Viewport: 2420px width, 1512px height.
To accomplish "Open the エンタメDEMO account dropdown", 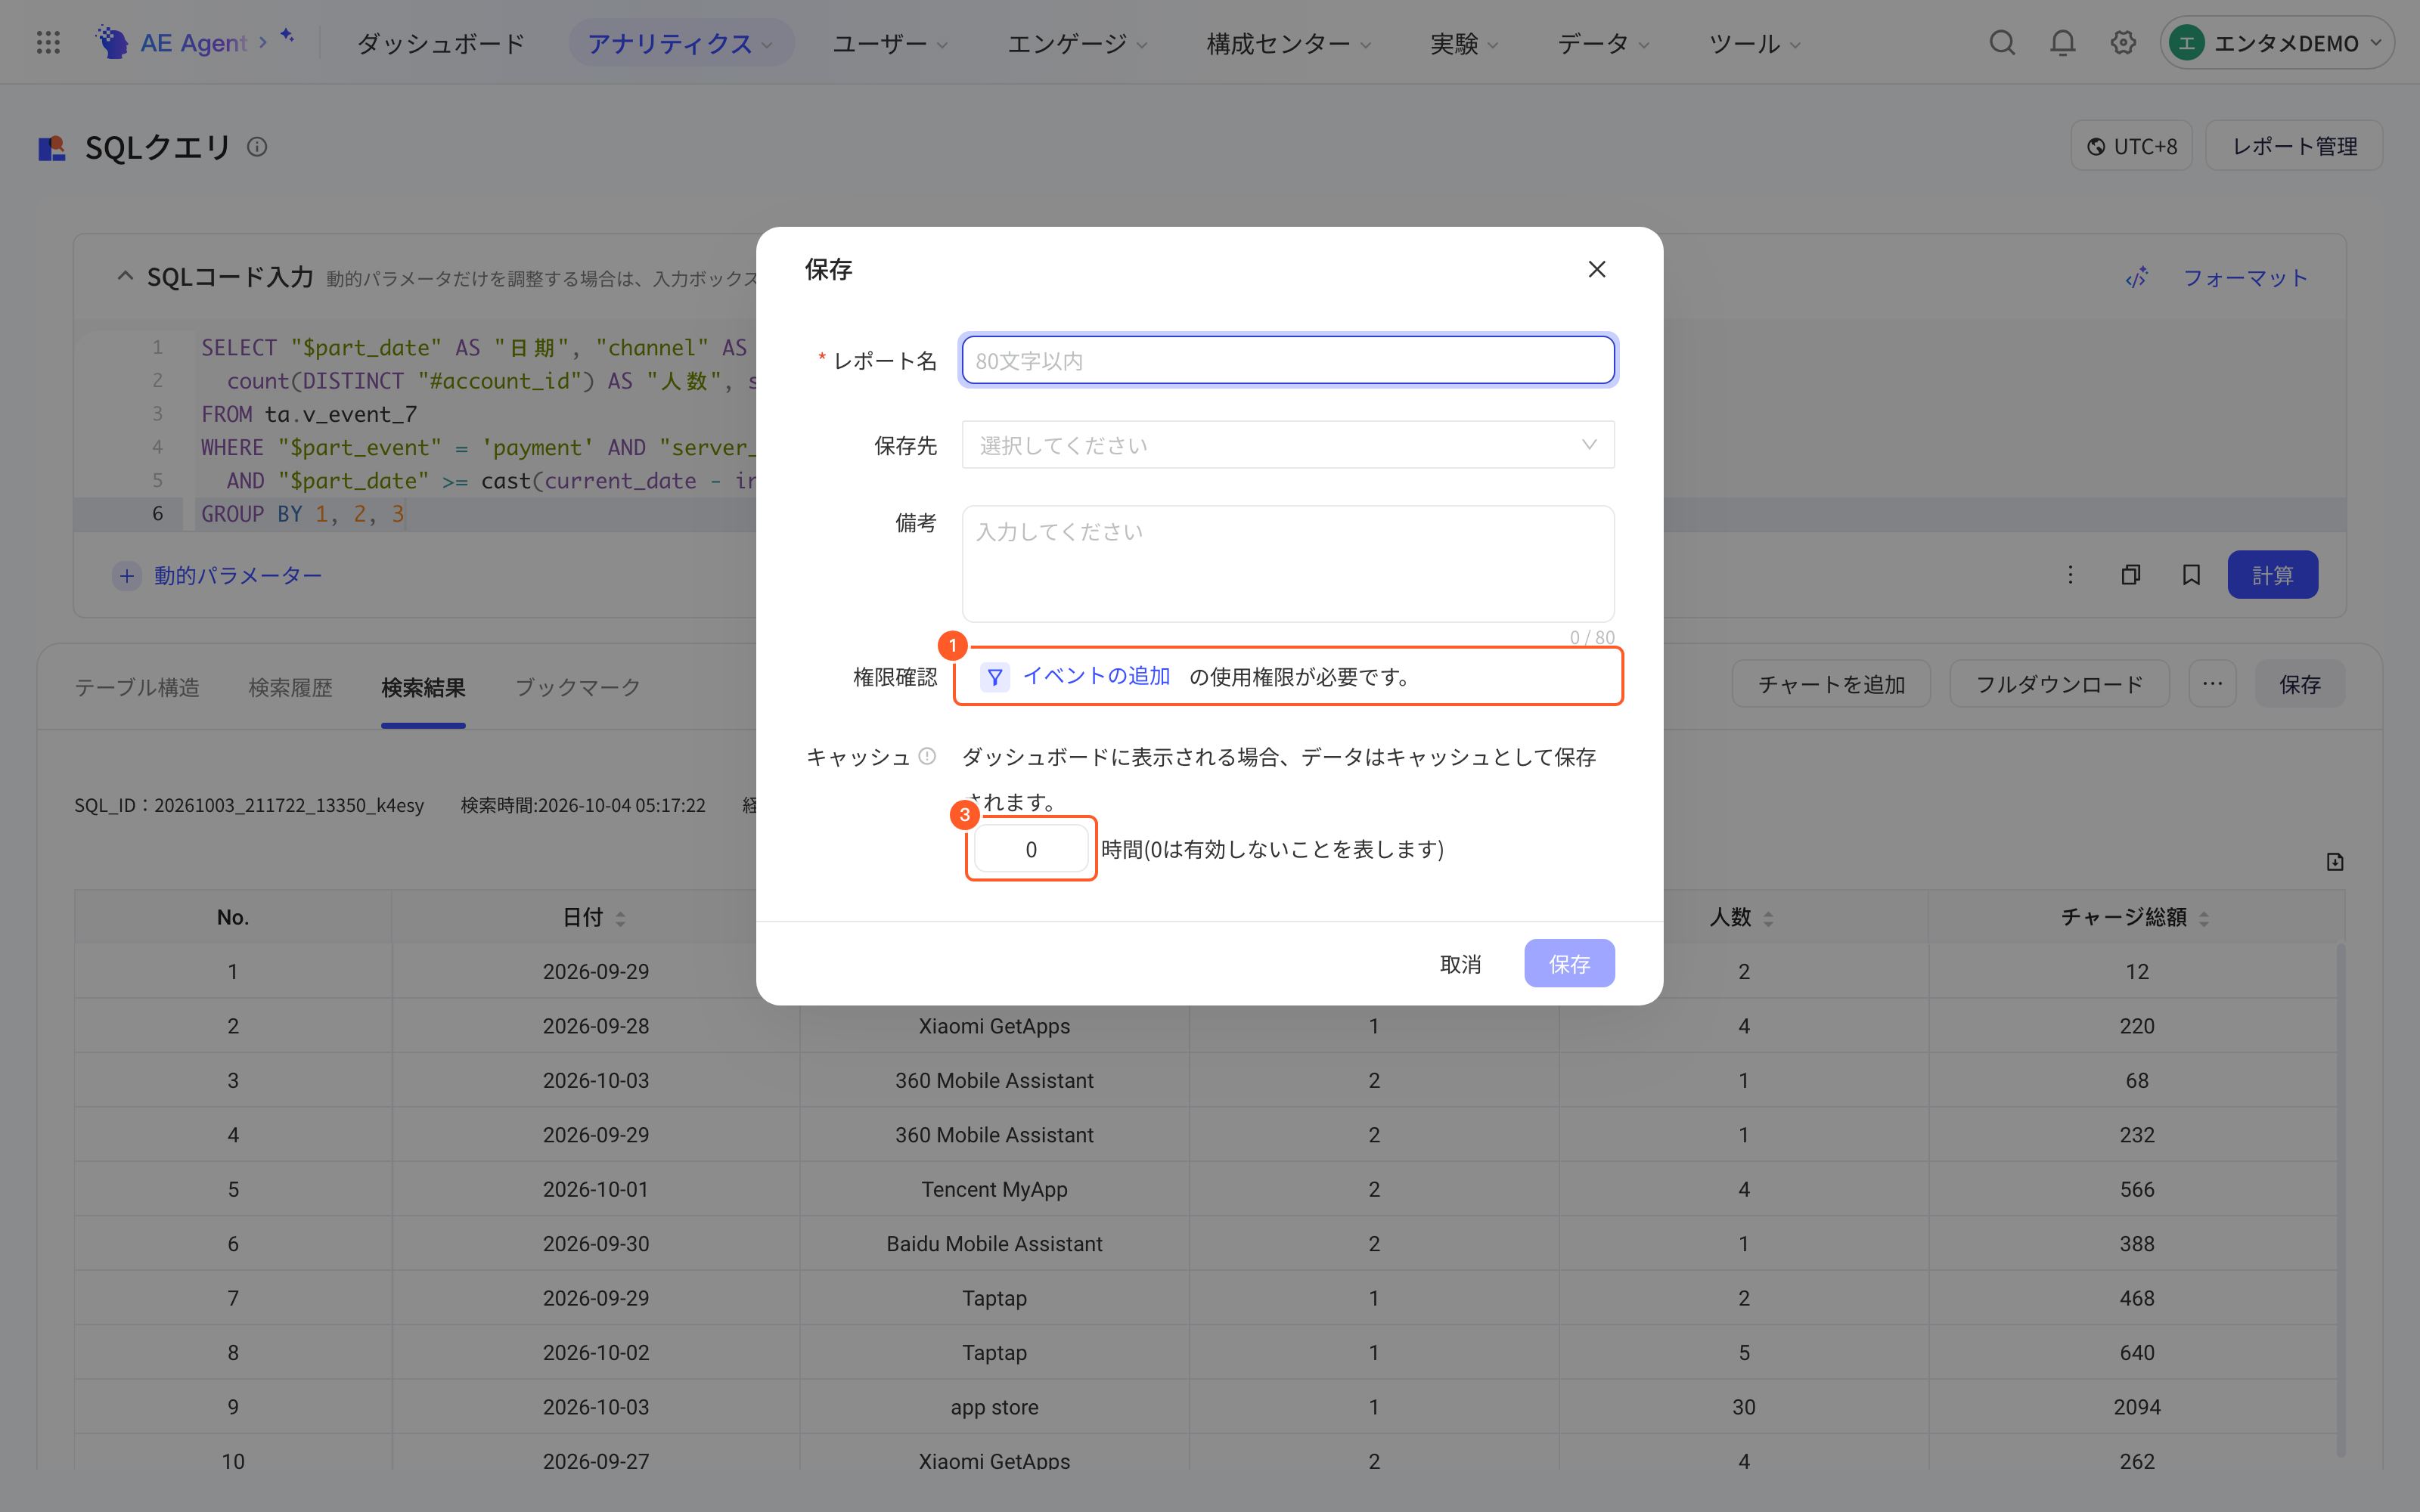I will (x=2276, y=43).
